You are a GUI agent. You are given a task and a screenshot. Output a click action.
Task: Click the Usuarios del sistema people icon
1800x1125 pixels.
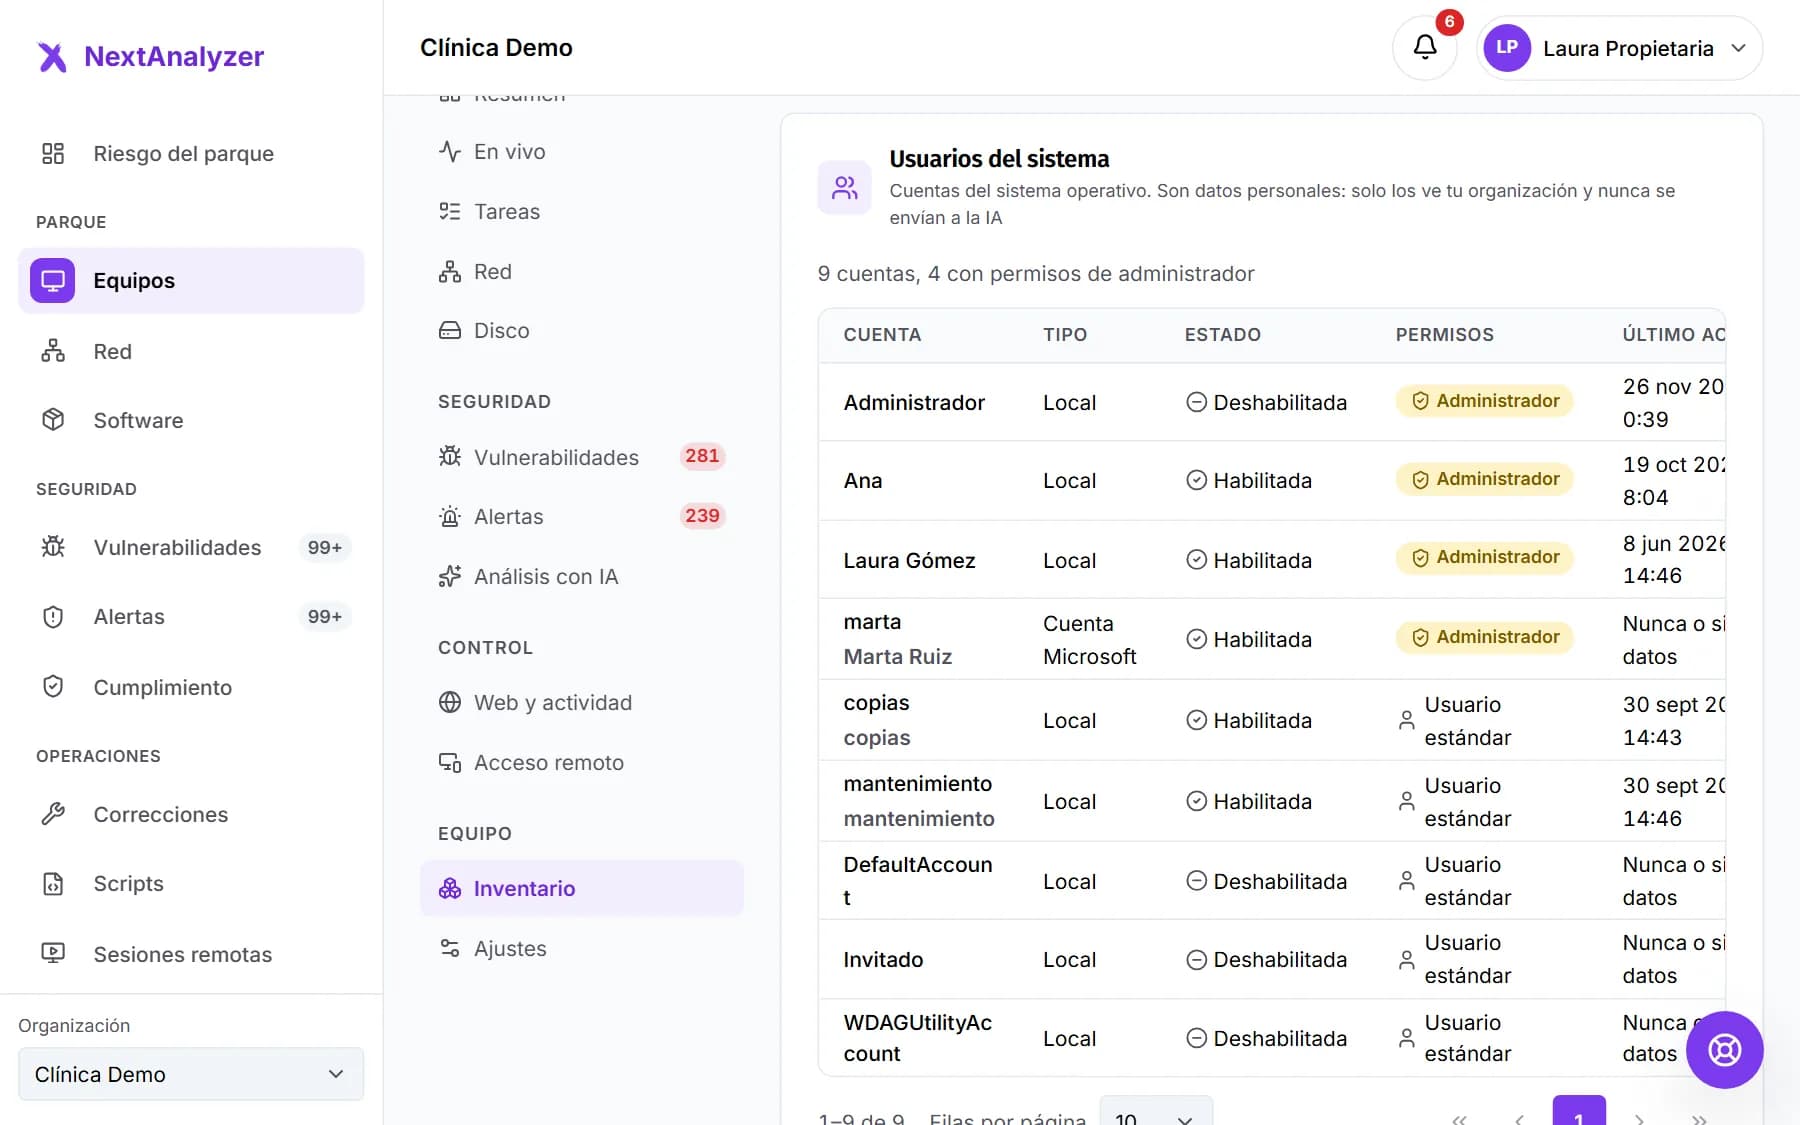point(845,187)
